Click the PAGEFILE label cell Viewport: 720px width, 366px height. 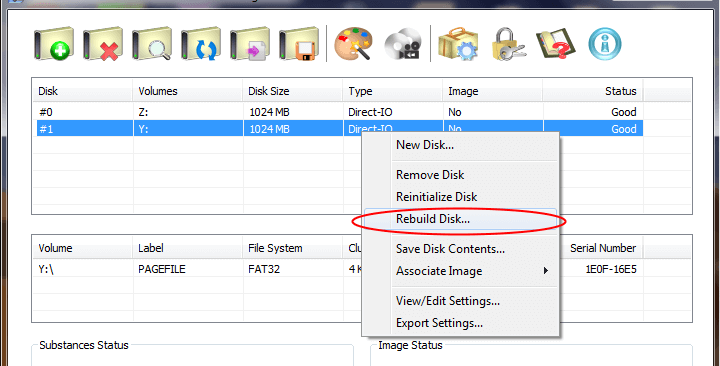pyautogui.click(x=162, y=269)
